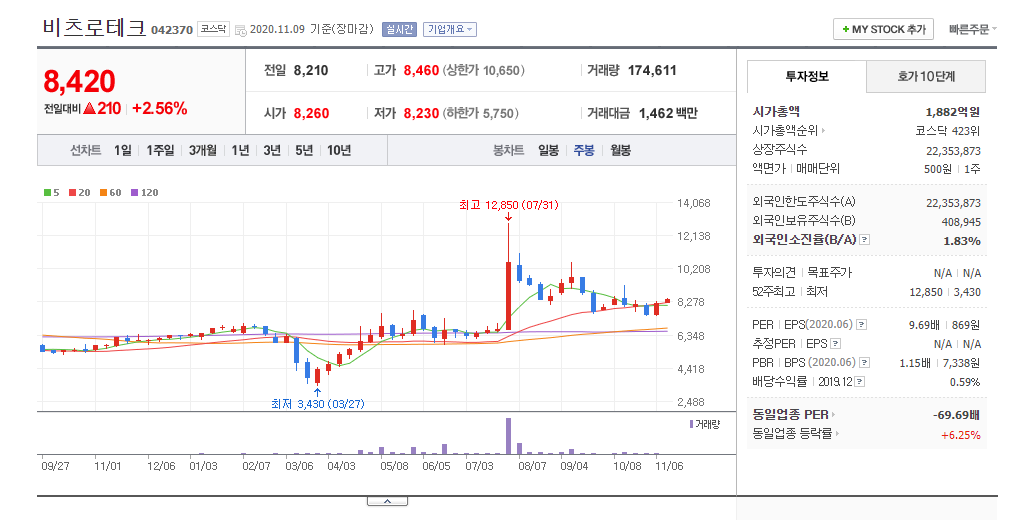Click the orange 60-day moving average legend
This screenshot has height=520, width=1035.
coord(111,193)
